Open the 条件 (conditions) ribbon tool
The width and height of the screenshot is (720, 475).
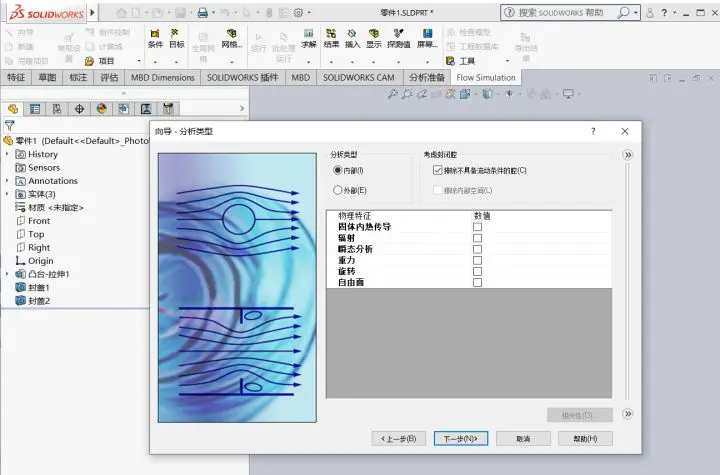coord(155,39)
